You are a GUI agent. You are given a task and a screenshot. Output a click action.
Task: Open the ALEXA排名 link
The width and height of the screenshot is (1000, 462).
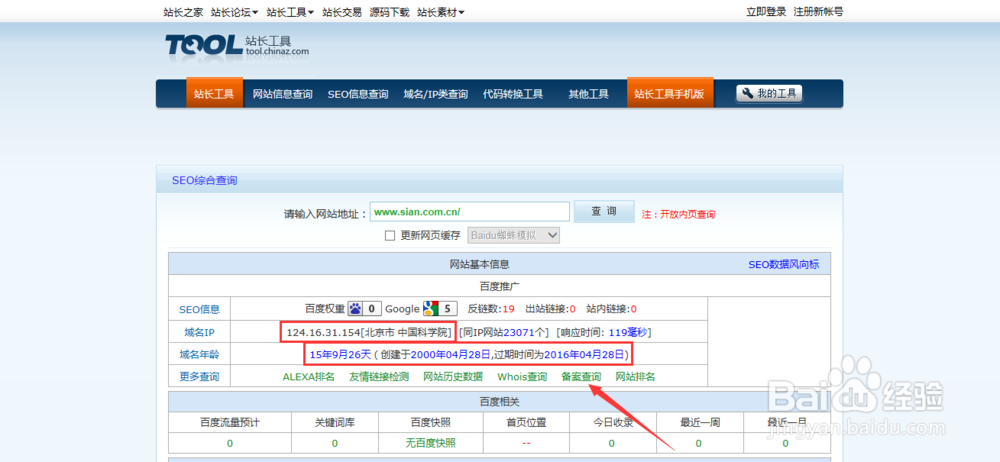[x=309, y=376]
